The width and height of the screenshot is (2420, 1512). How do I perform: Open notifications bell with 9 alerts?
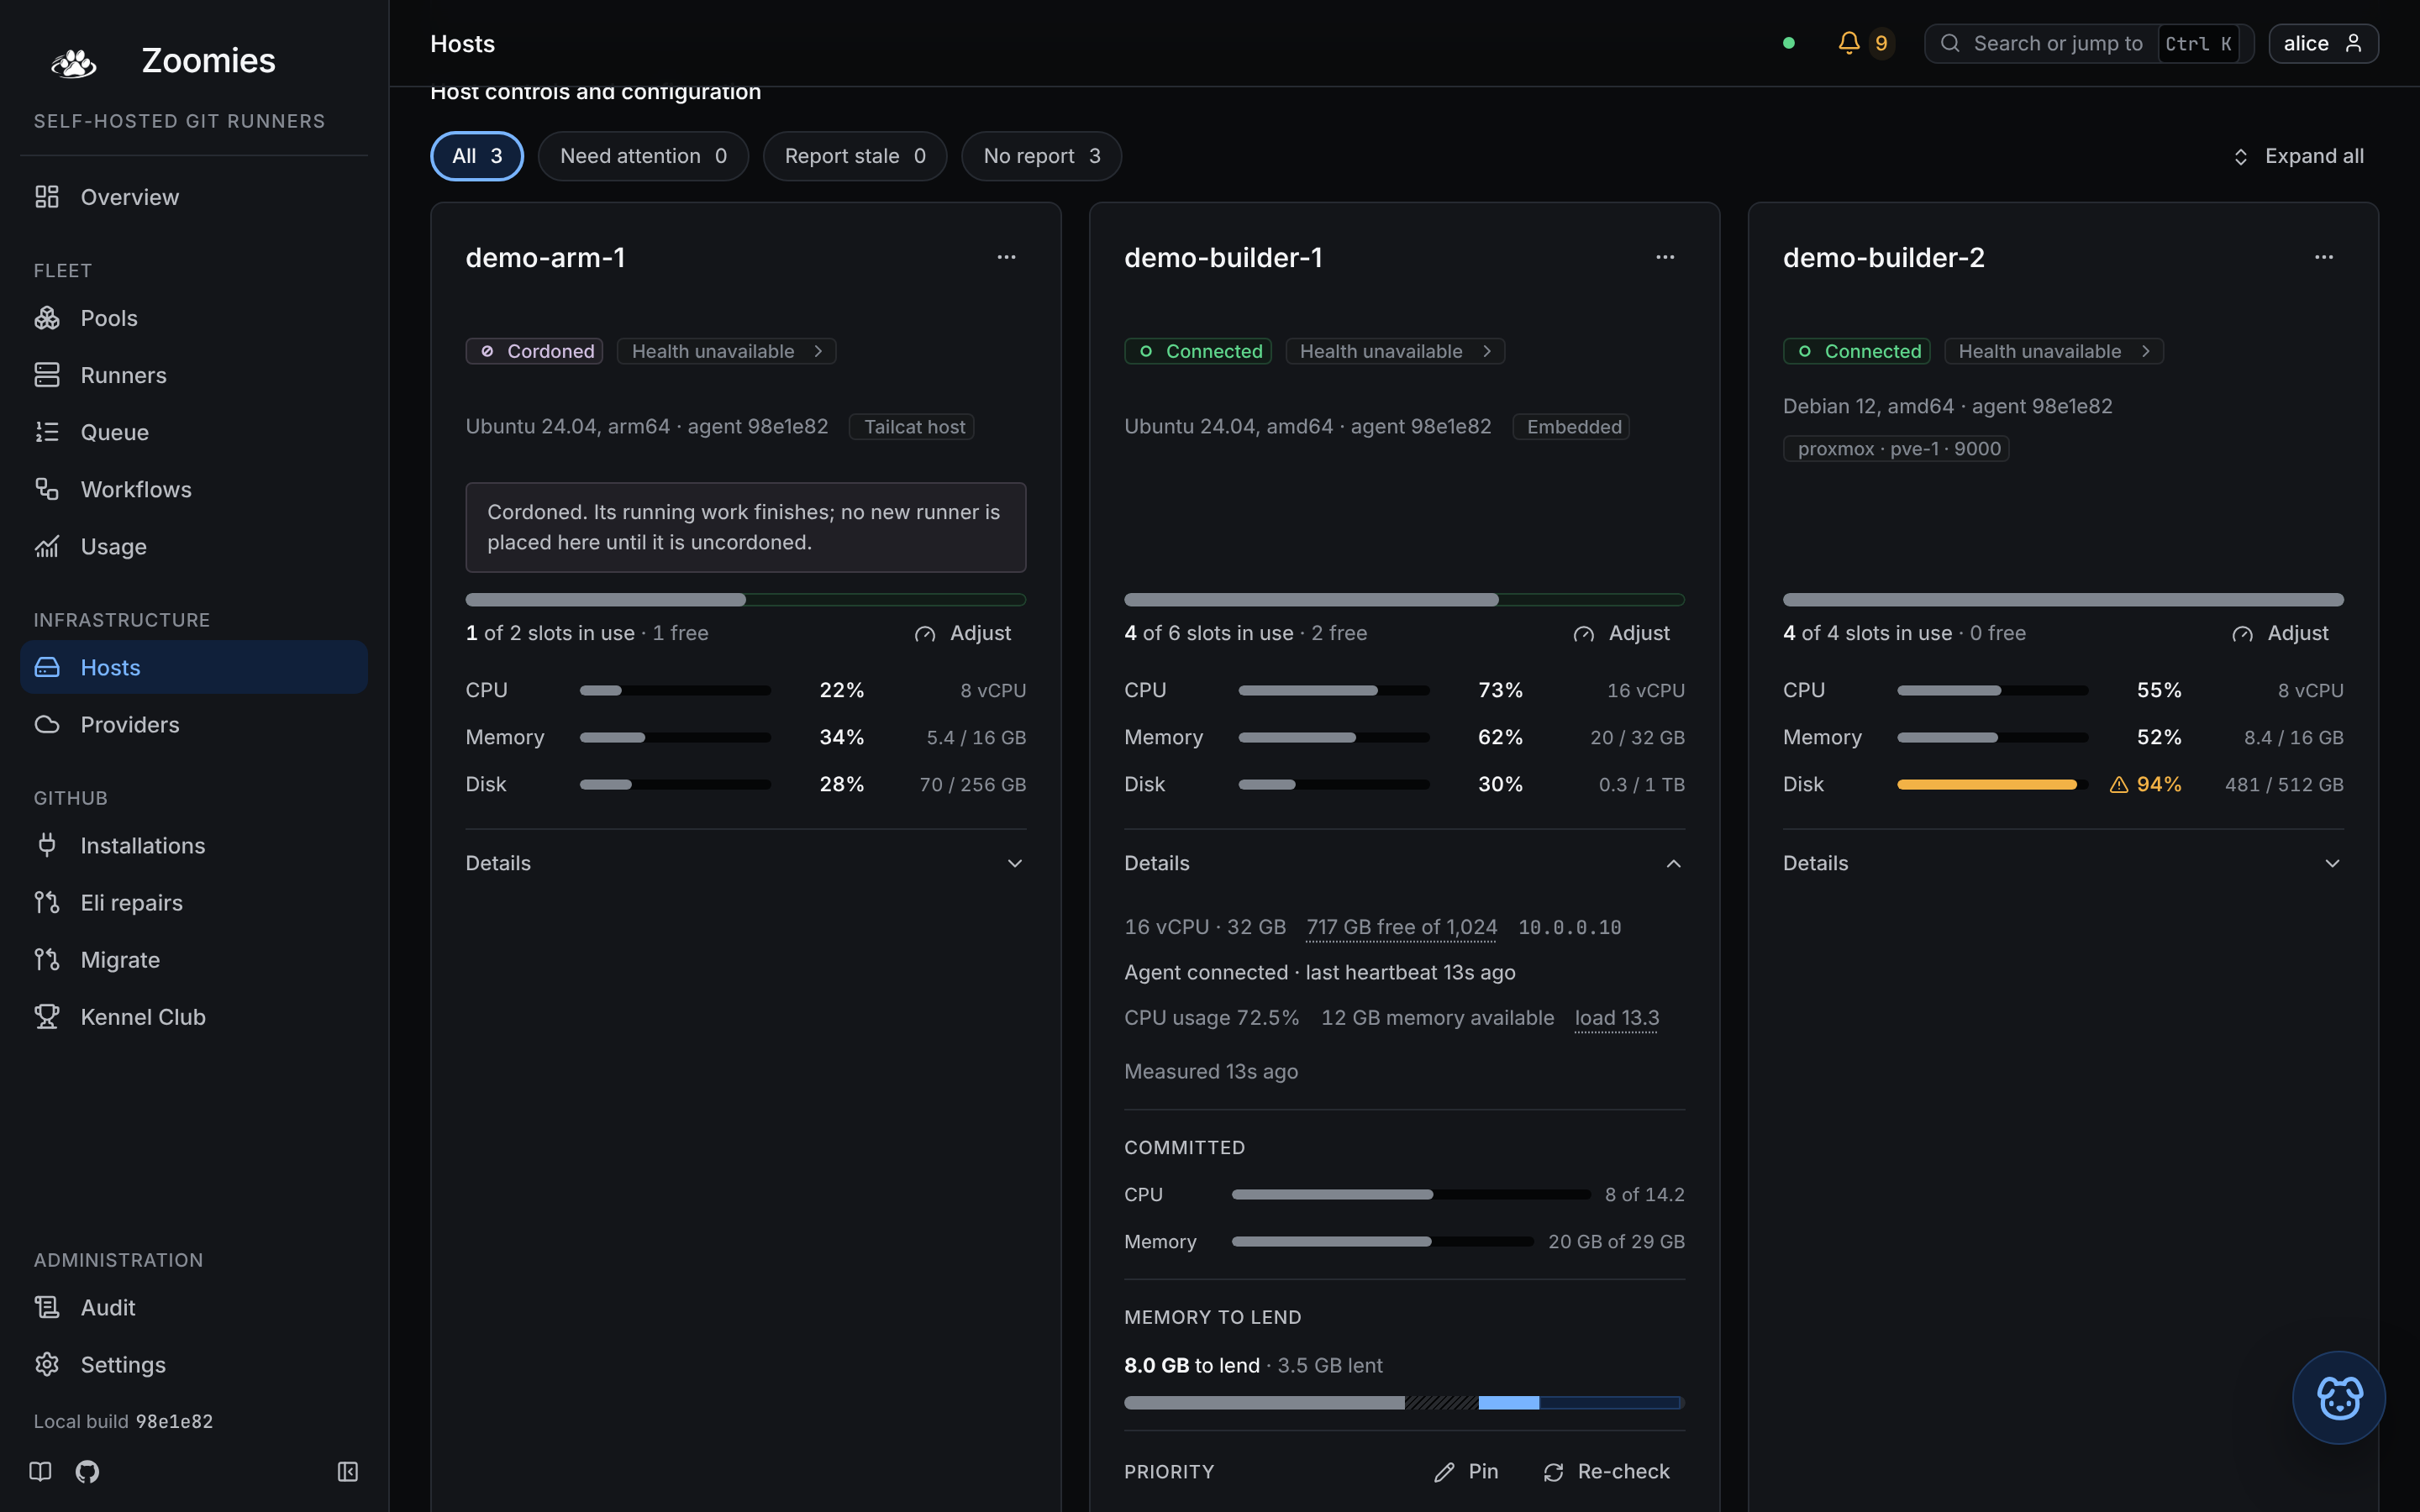(x=1865, y=43)
